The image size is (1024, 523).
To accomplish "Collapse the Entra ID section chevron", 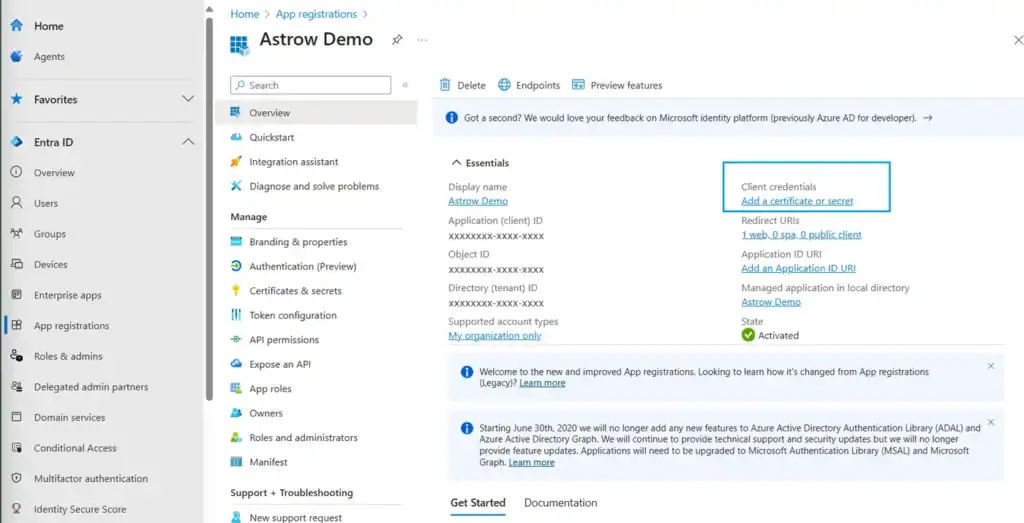I will [x=188, y=142].
